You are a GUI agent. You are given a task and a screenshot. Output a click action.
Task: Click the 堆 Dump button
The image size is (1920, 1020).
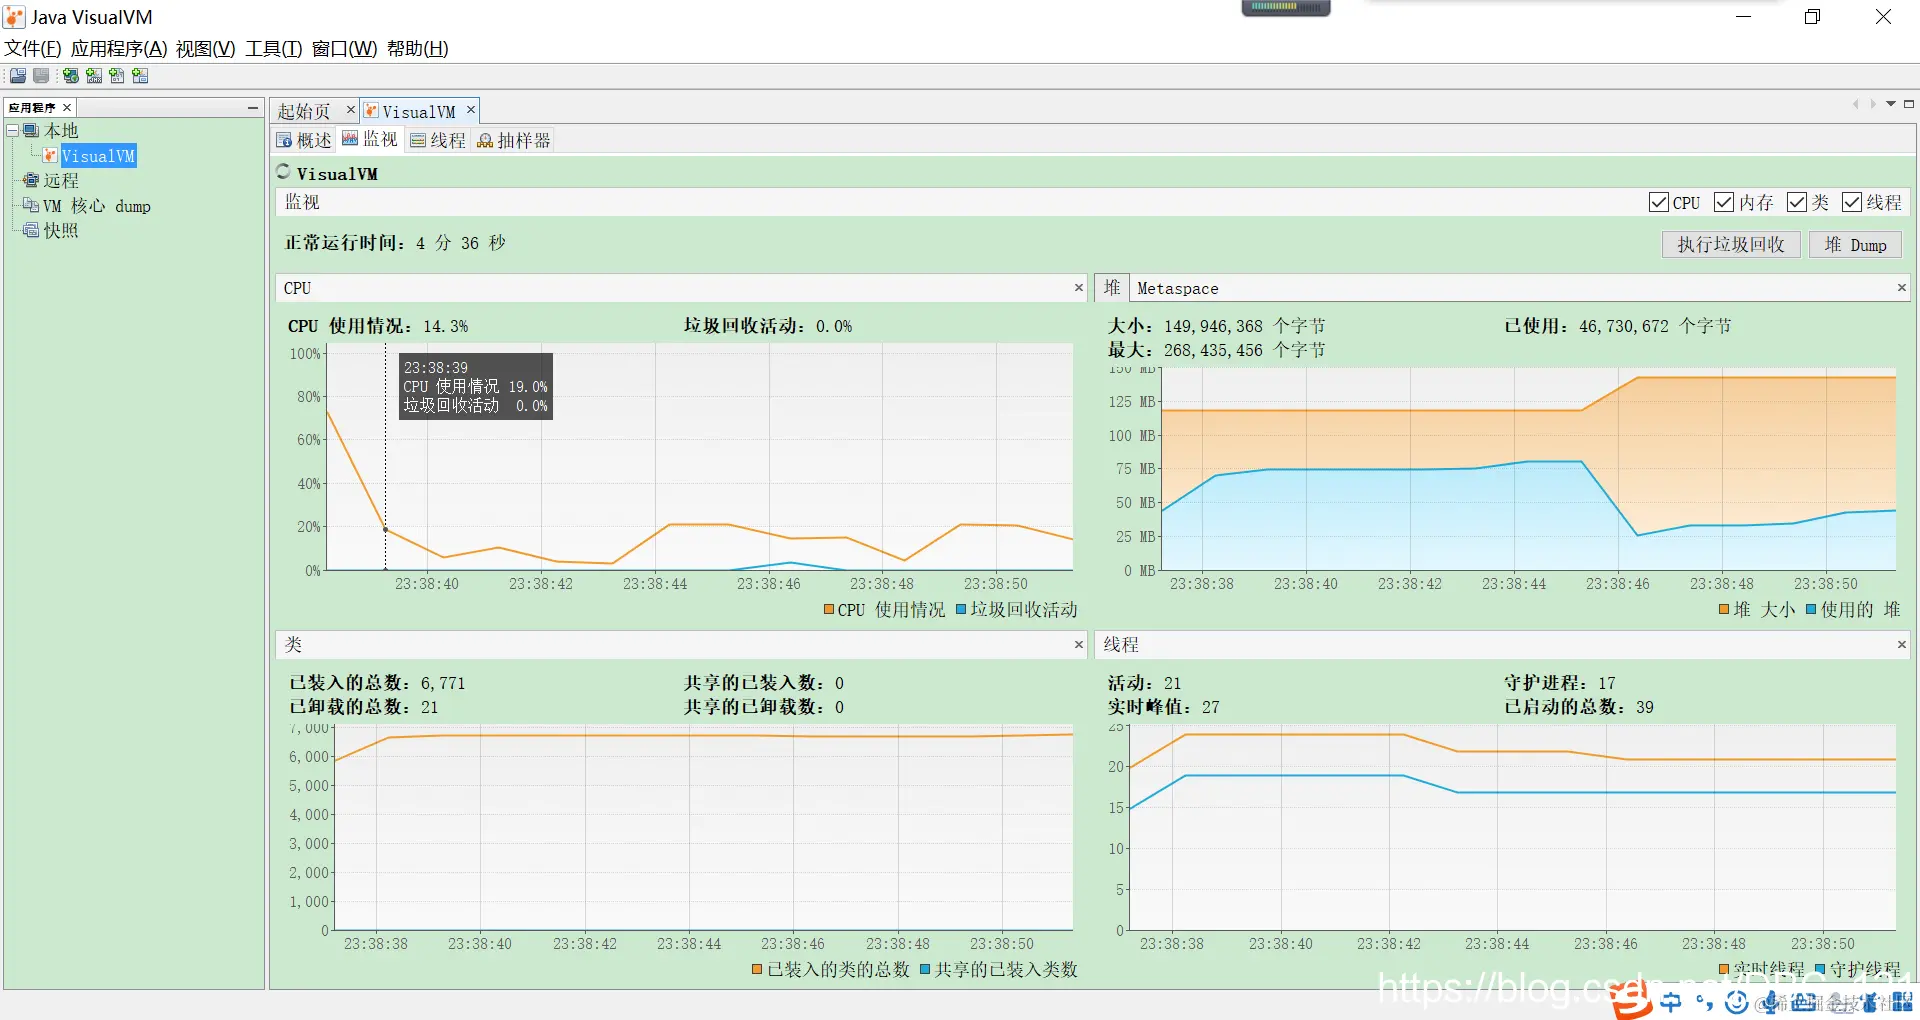click(x=1855, y=245)
